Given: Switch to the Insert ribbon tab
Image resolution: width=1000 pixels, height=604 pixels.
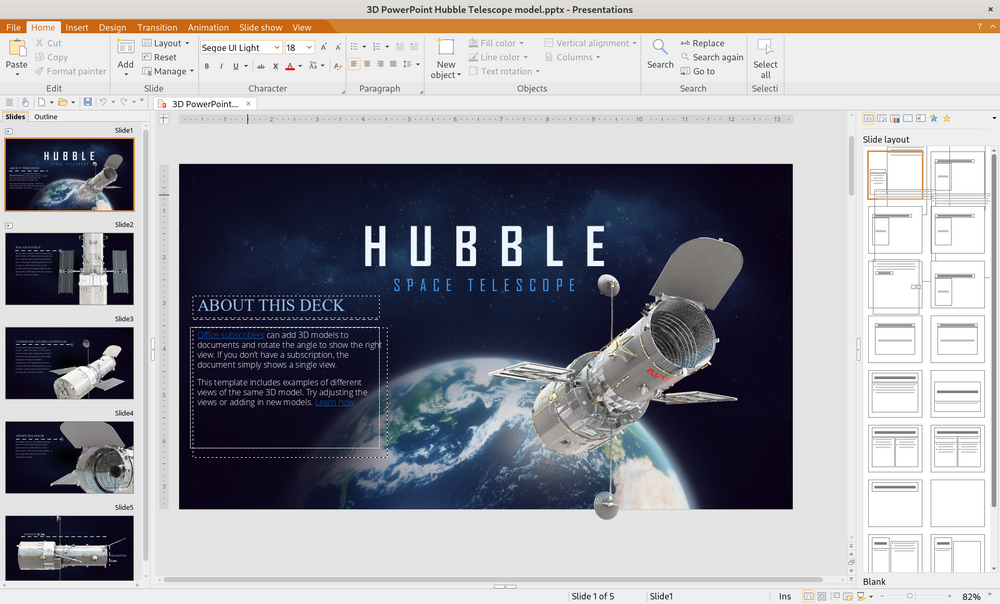Looking at the screenshot, I should (x=77, y=27).
